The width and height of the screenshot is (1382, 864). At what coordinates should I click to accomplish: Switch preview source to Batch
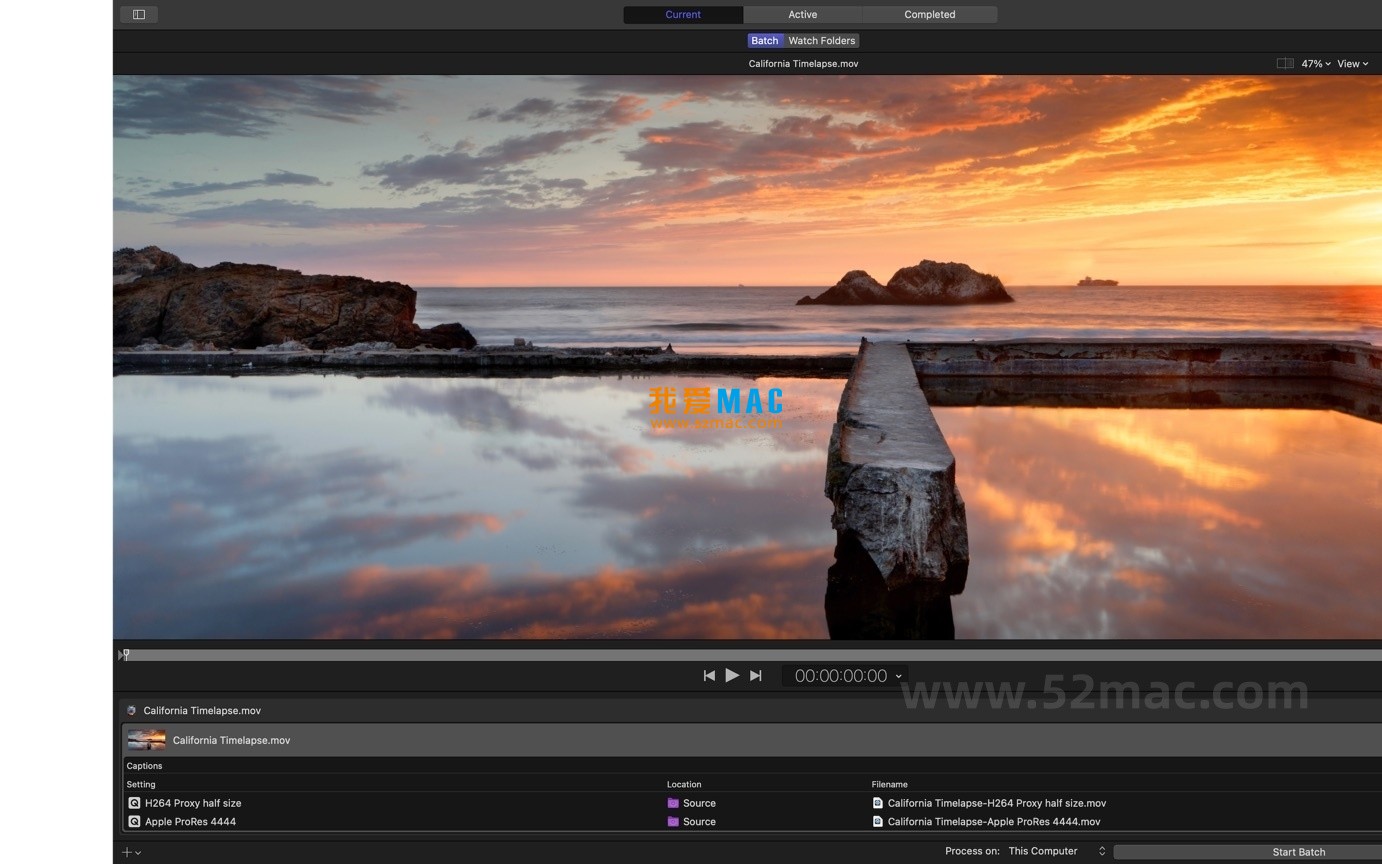(x=764, y=40)
